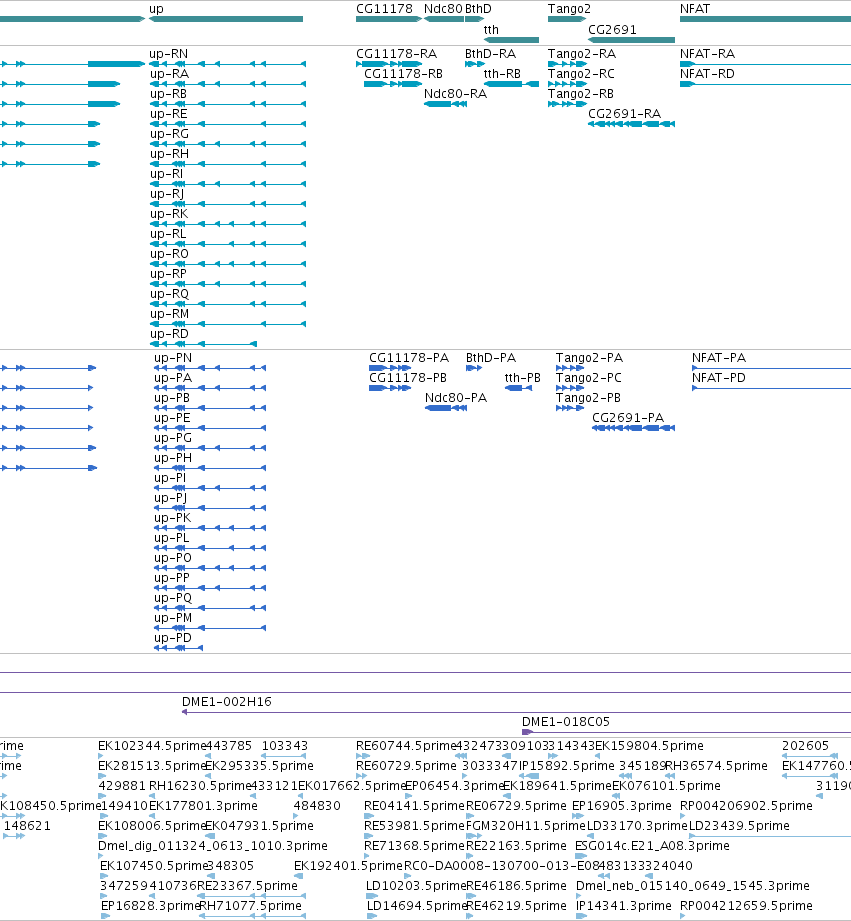Select the LD23439.5prime EST label
Image resolution: width=851 pixels, height=921 pixels.
[739, 825]
